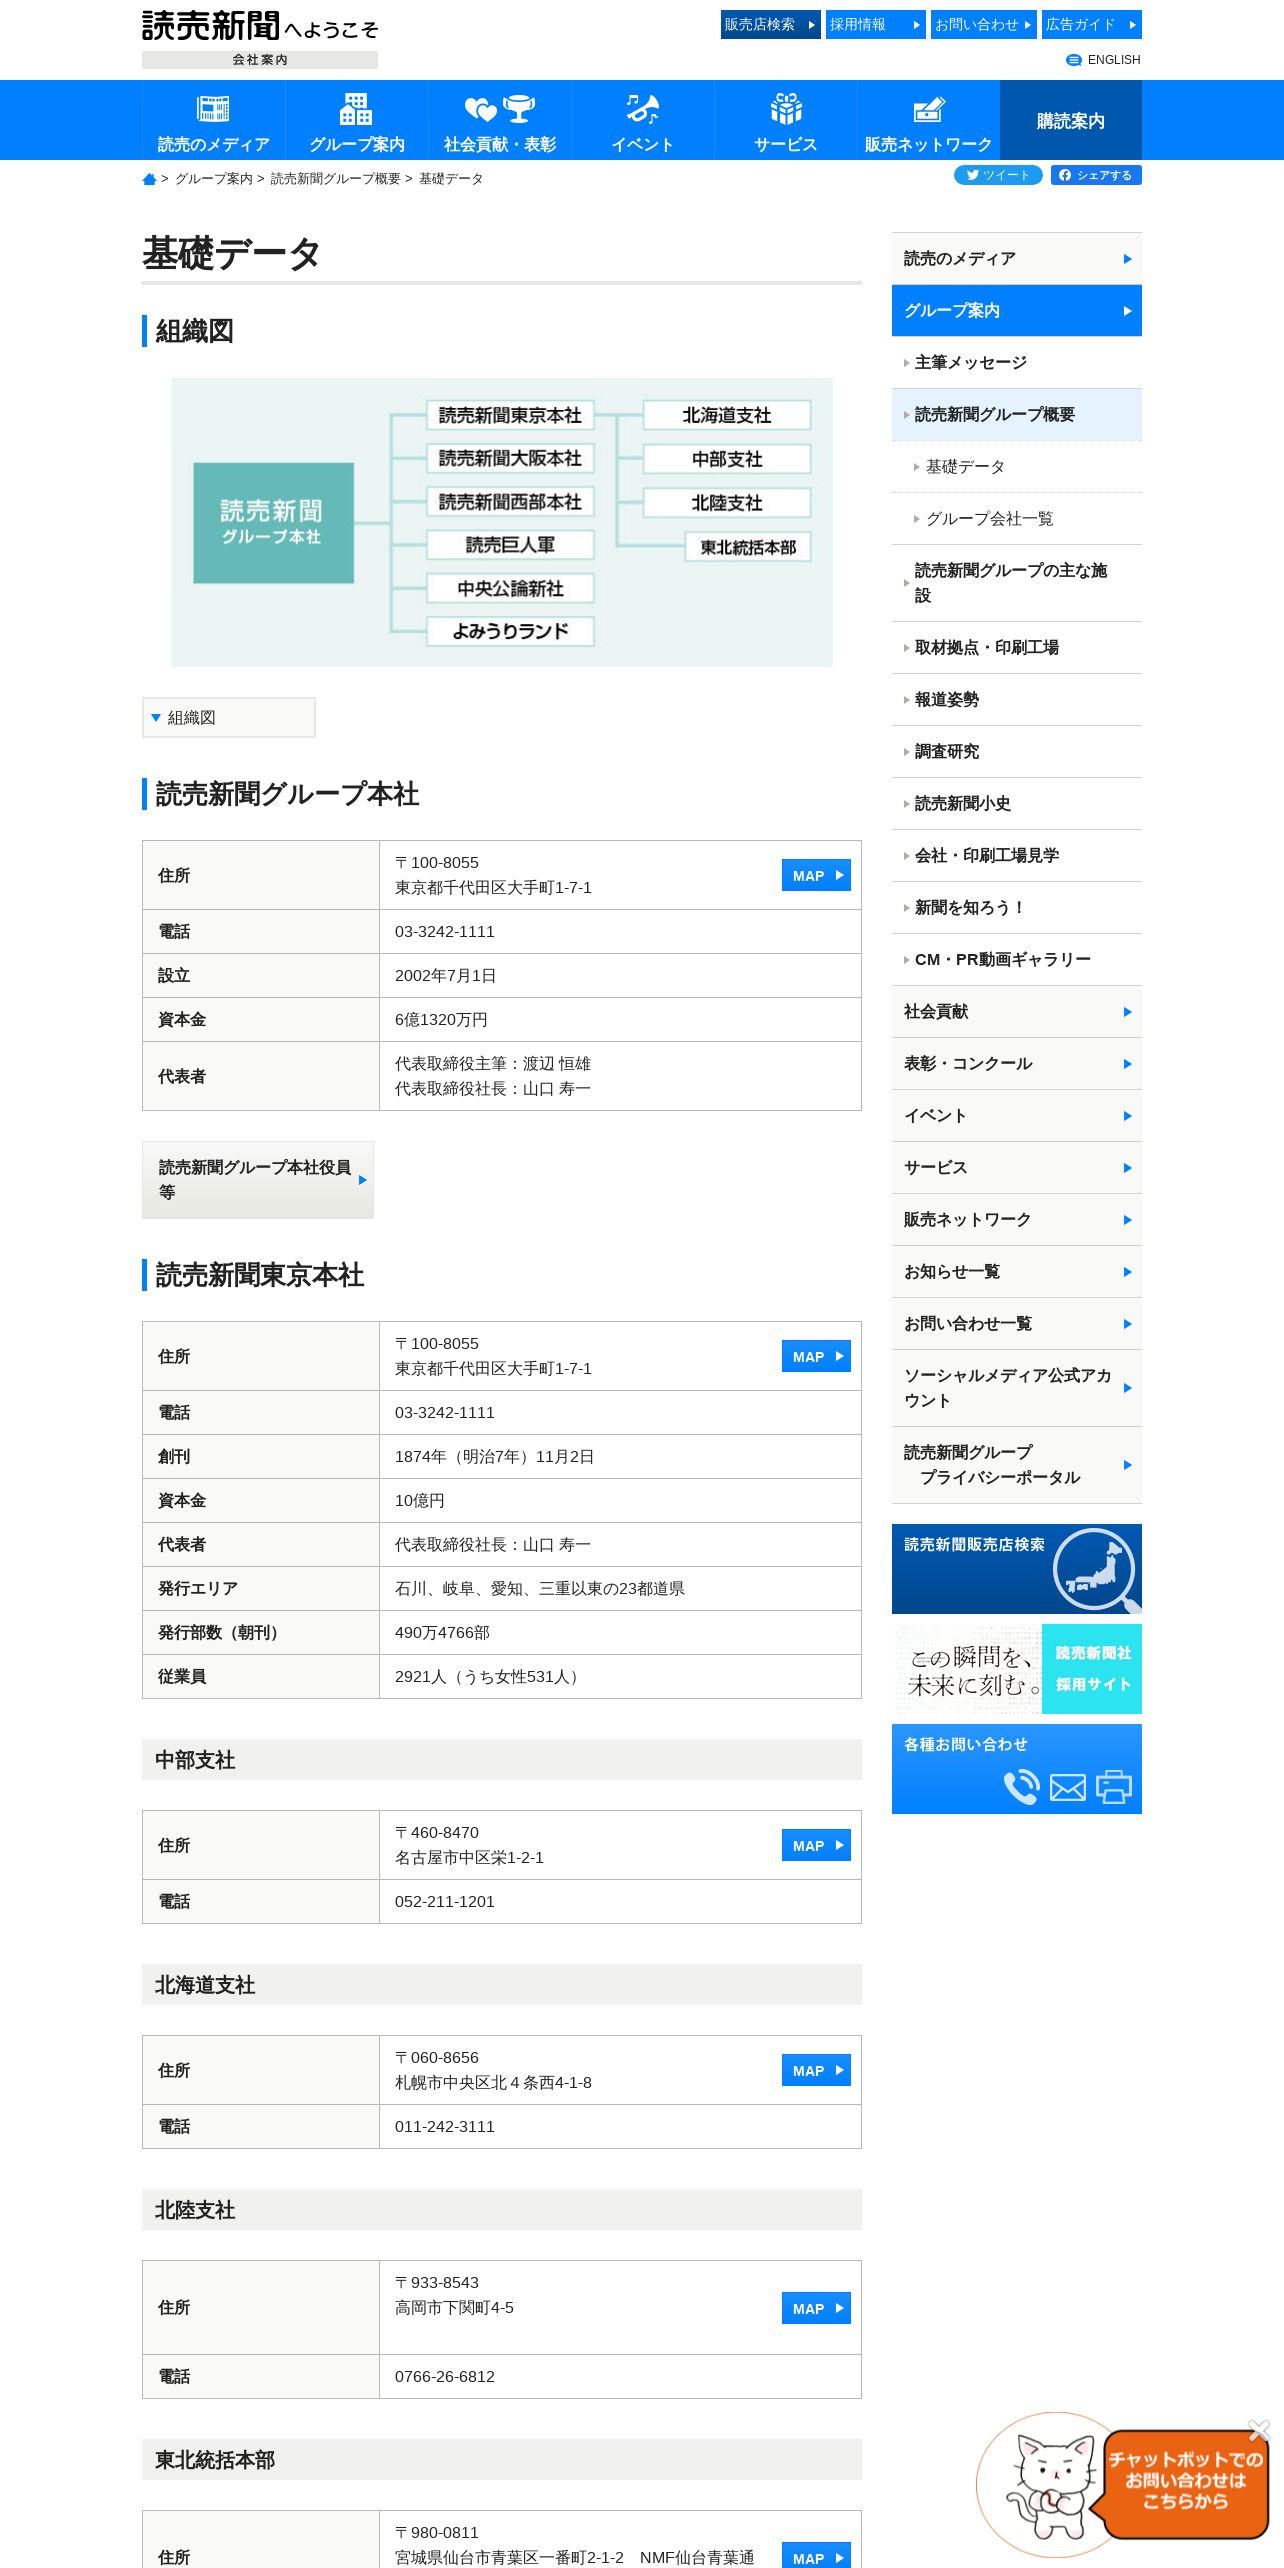Open 新聞を知ろう！ in the sidebar

1017,907
